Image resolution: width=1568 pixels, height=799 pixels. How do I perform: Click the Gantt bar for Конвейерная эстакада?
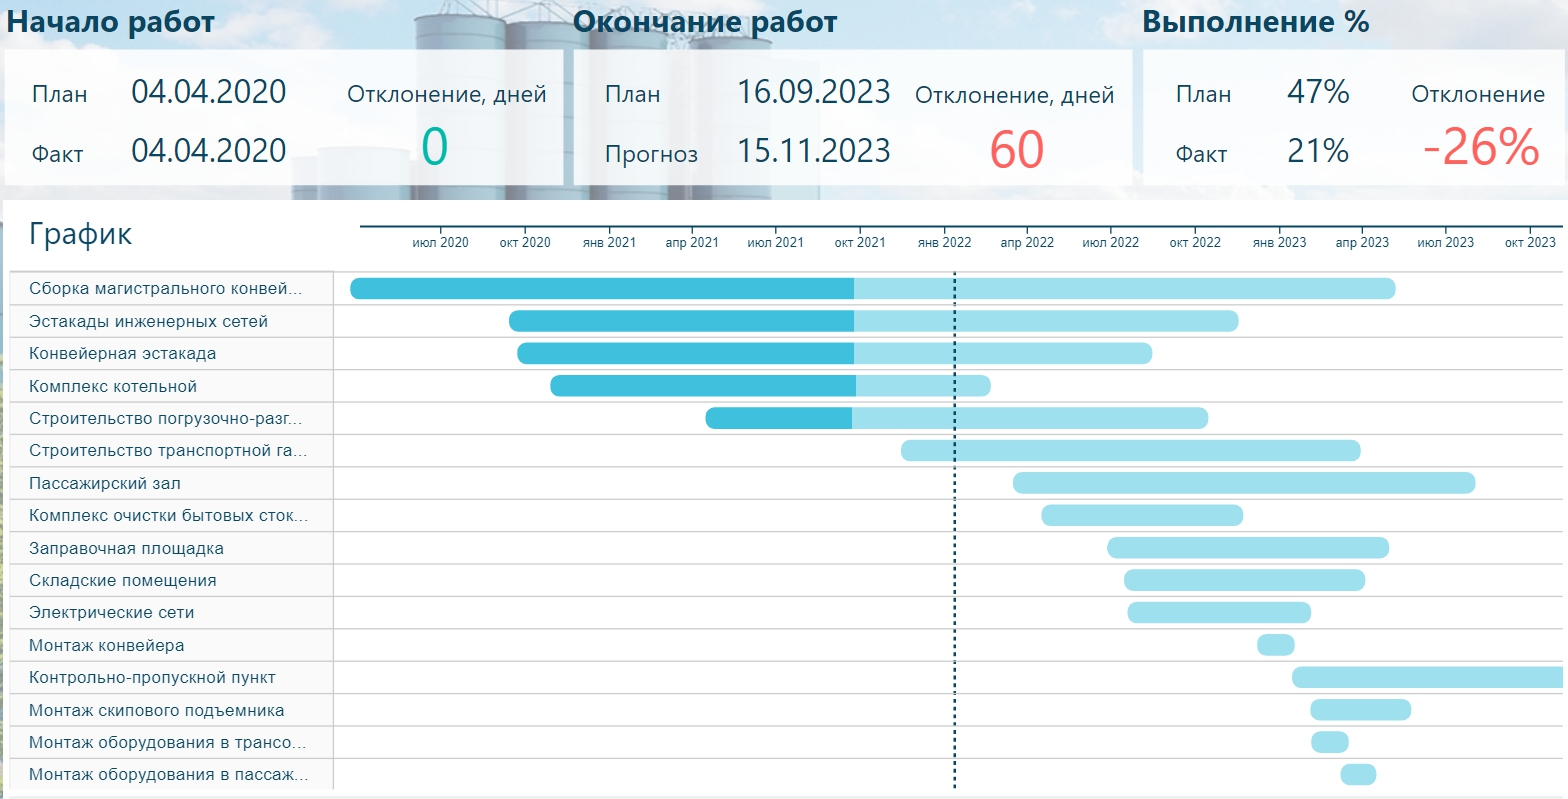[834, 353]
